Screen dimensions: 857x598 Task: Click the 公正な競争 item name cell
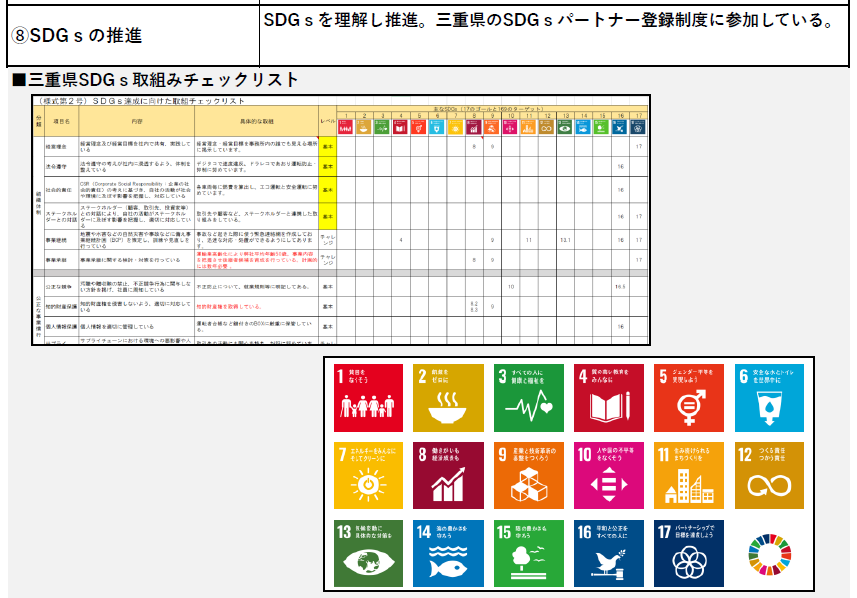pyautogui.click(x=61, y=286)
